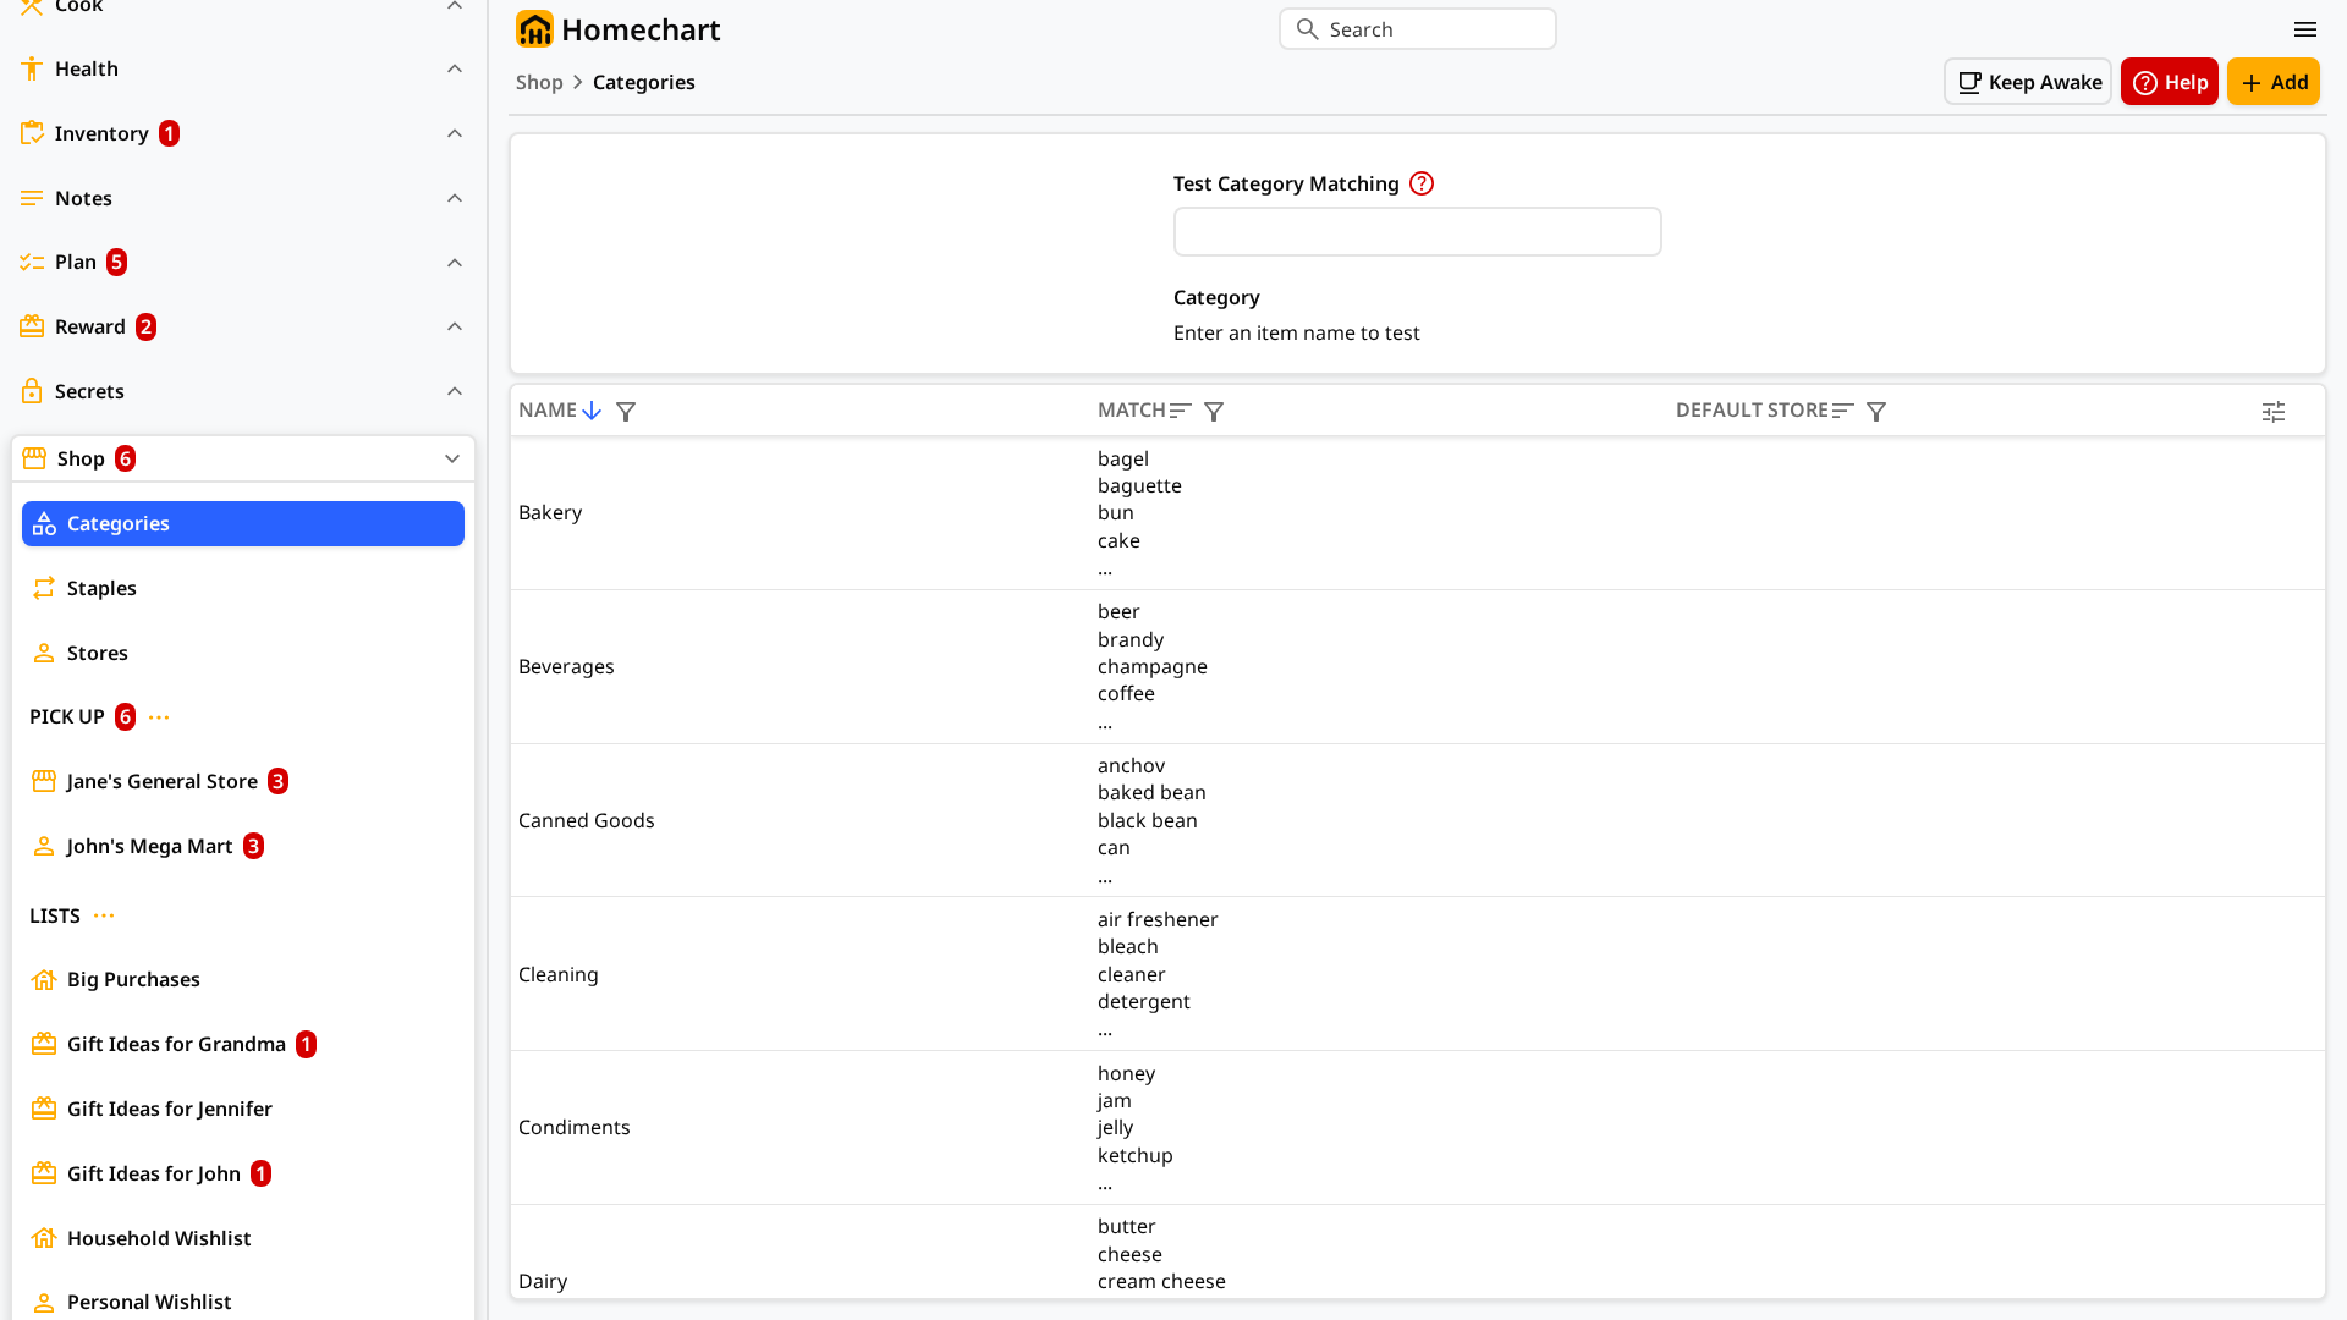Open PICK UP options ellipsis
Image resolution: width=2347 pixels, height=1320 pixels.
(159, 717)
